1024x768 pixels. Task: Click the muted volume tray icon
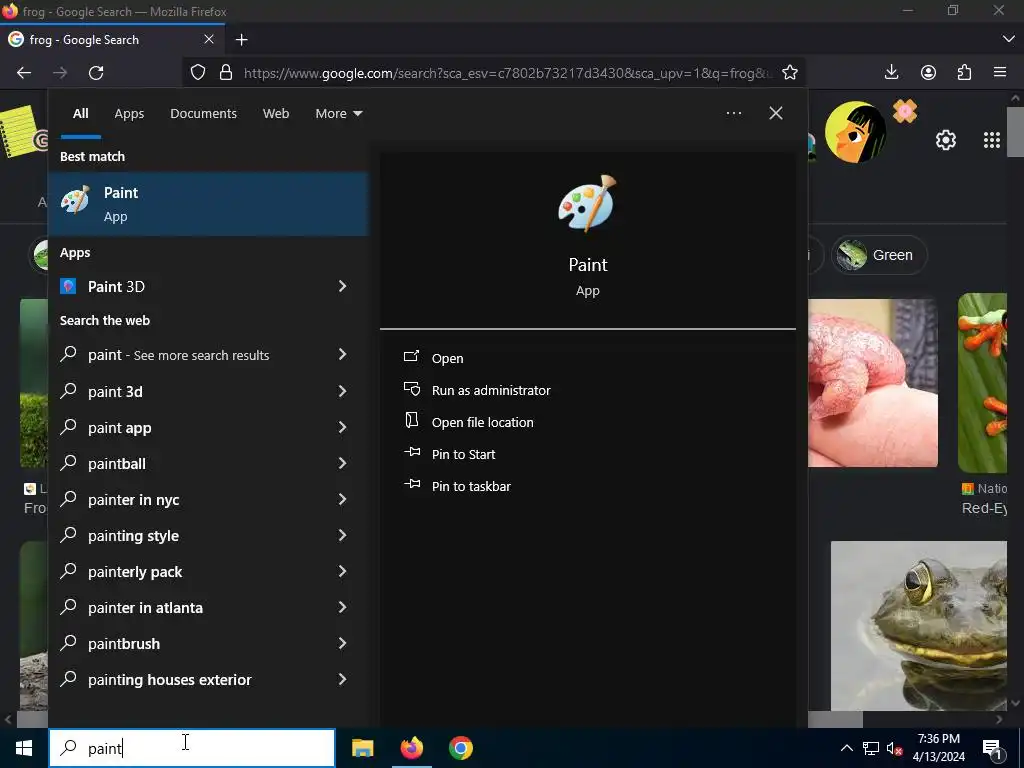click(x=894, y=748)
